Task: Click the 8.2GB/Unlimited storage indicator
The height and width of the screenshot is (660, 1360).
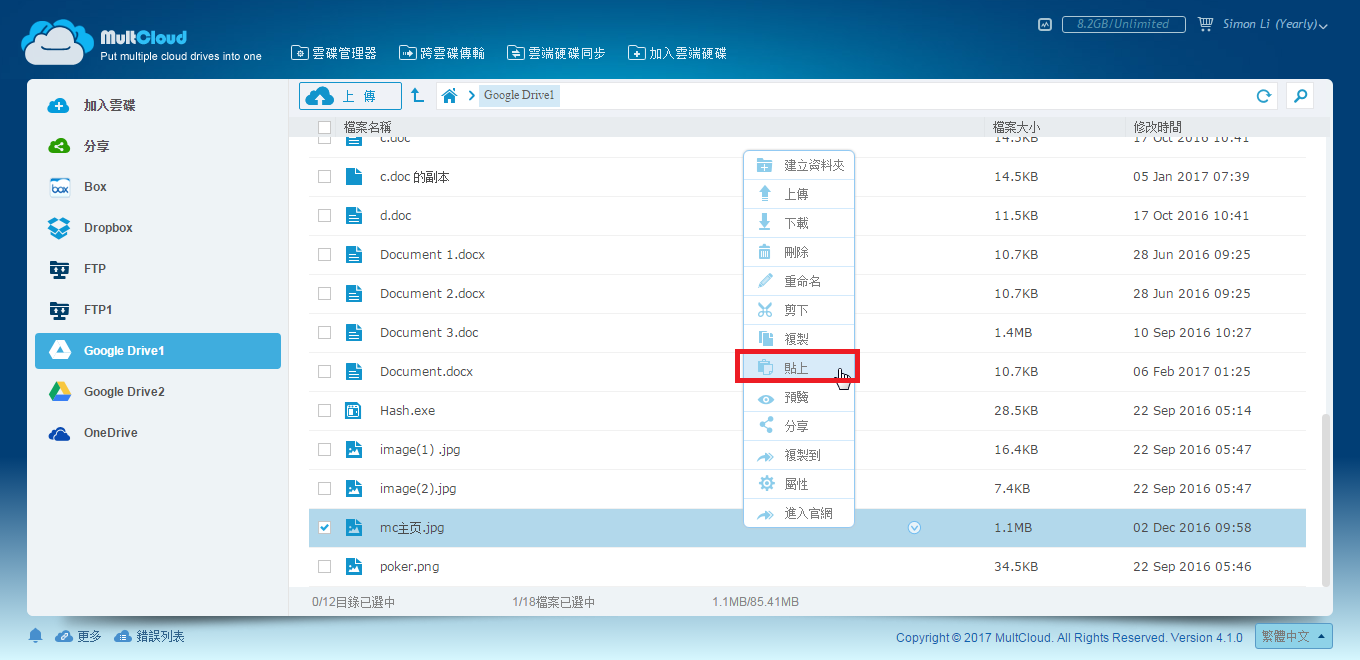Action: (x=1123, y=24)
